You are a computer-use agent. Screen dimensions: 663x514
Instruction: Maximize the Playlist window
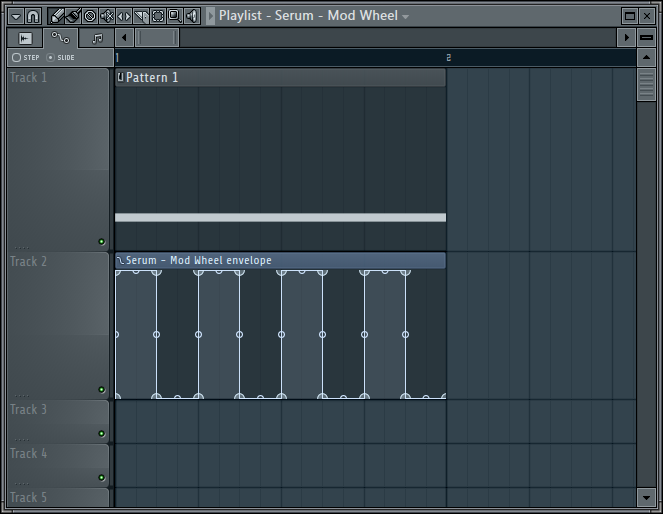[630, 16]
